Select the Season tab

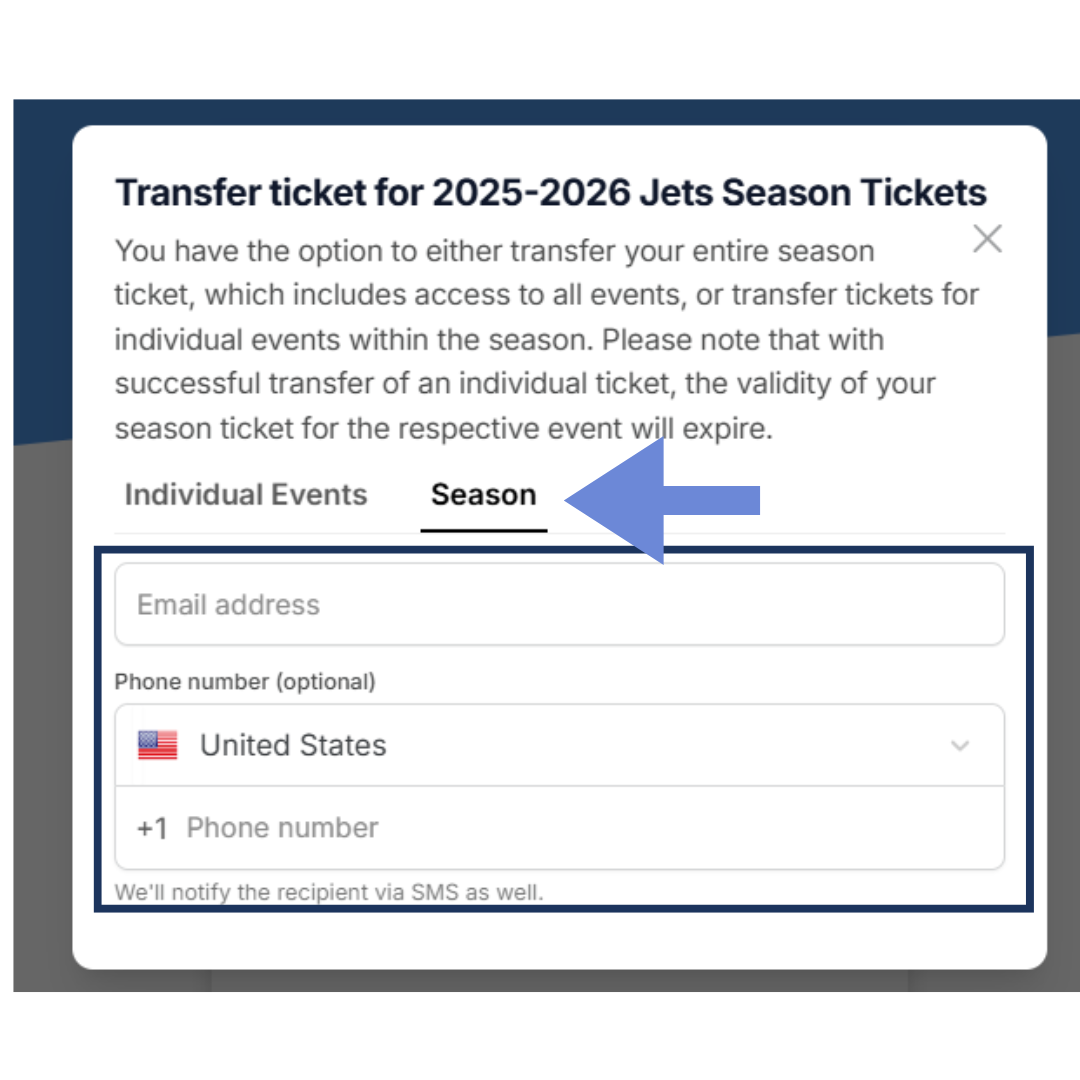(x=483, y=495)
